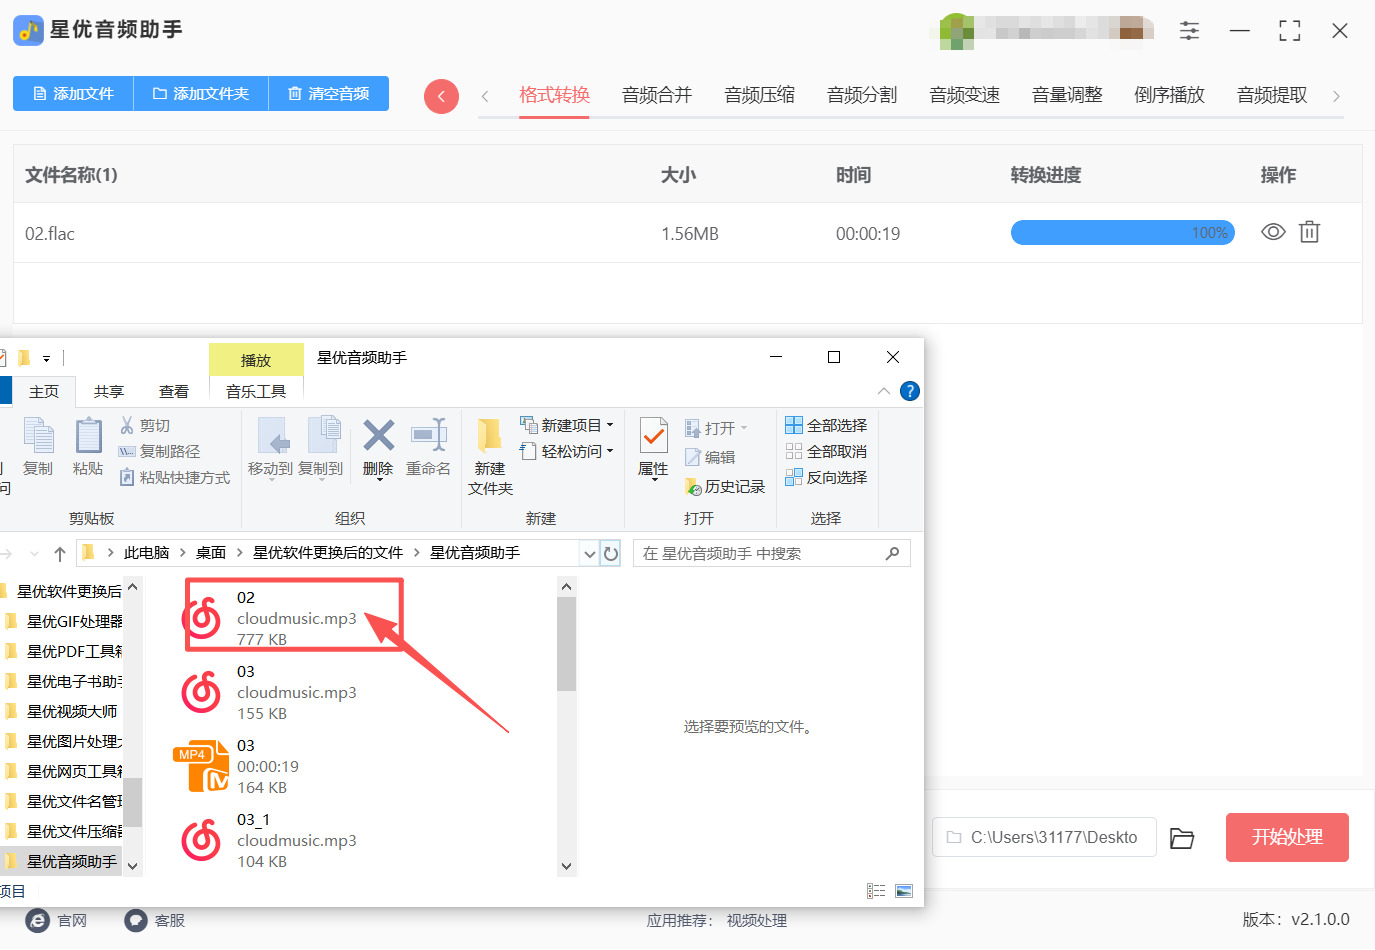Switch to the 音频合并 tab
Viewport: 1375px width, 950px height.
657,95
